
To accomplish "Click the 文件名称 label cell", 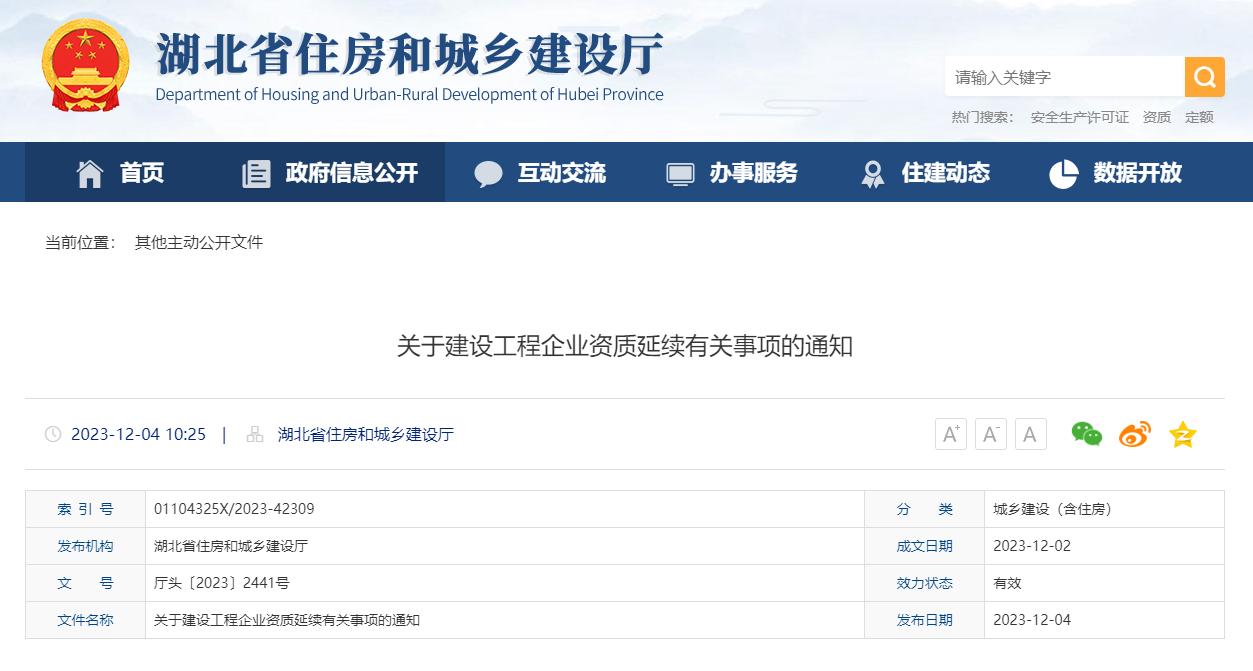I will (x=85, y=620).
